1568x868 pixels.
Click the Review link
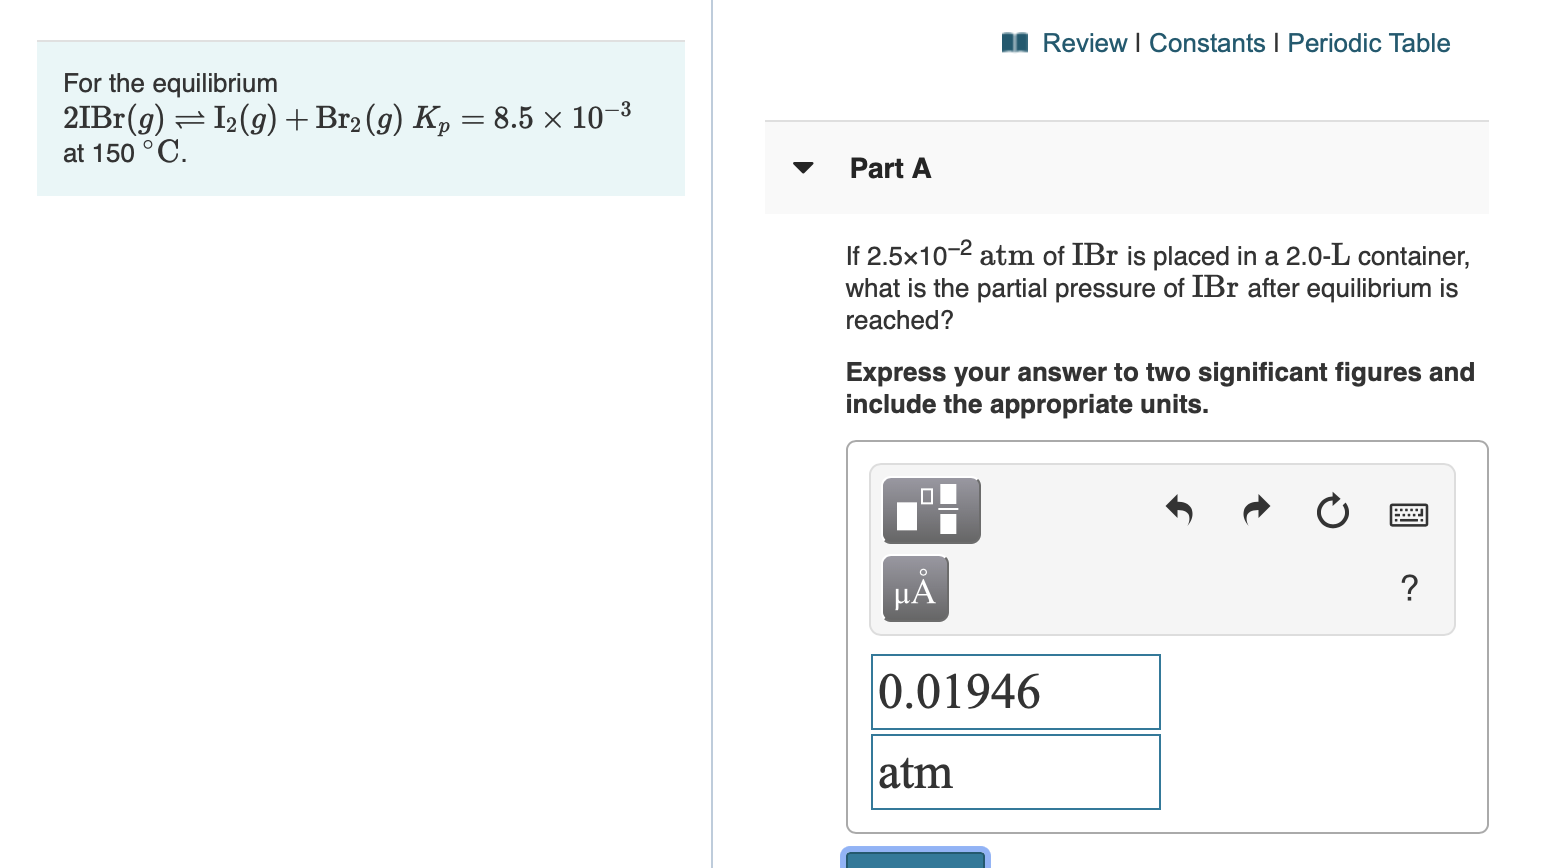[x=1085, y=42]
